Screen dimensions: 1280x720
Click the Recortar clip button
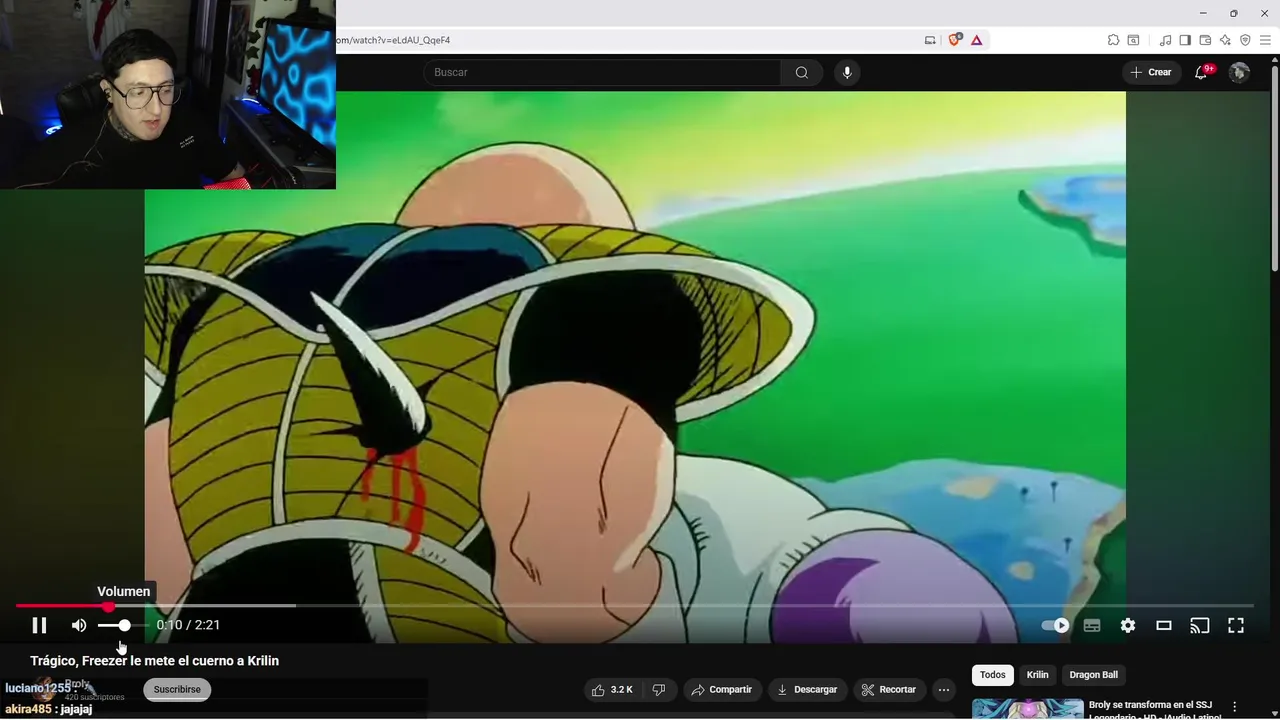889,689
